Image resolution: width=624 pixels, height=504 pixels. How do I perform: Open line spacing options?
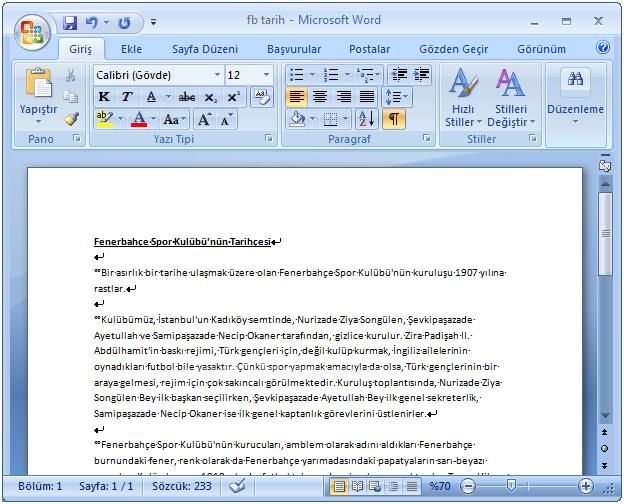tap(397, 97)
